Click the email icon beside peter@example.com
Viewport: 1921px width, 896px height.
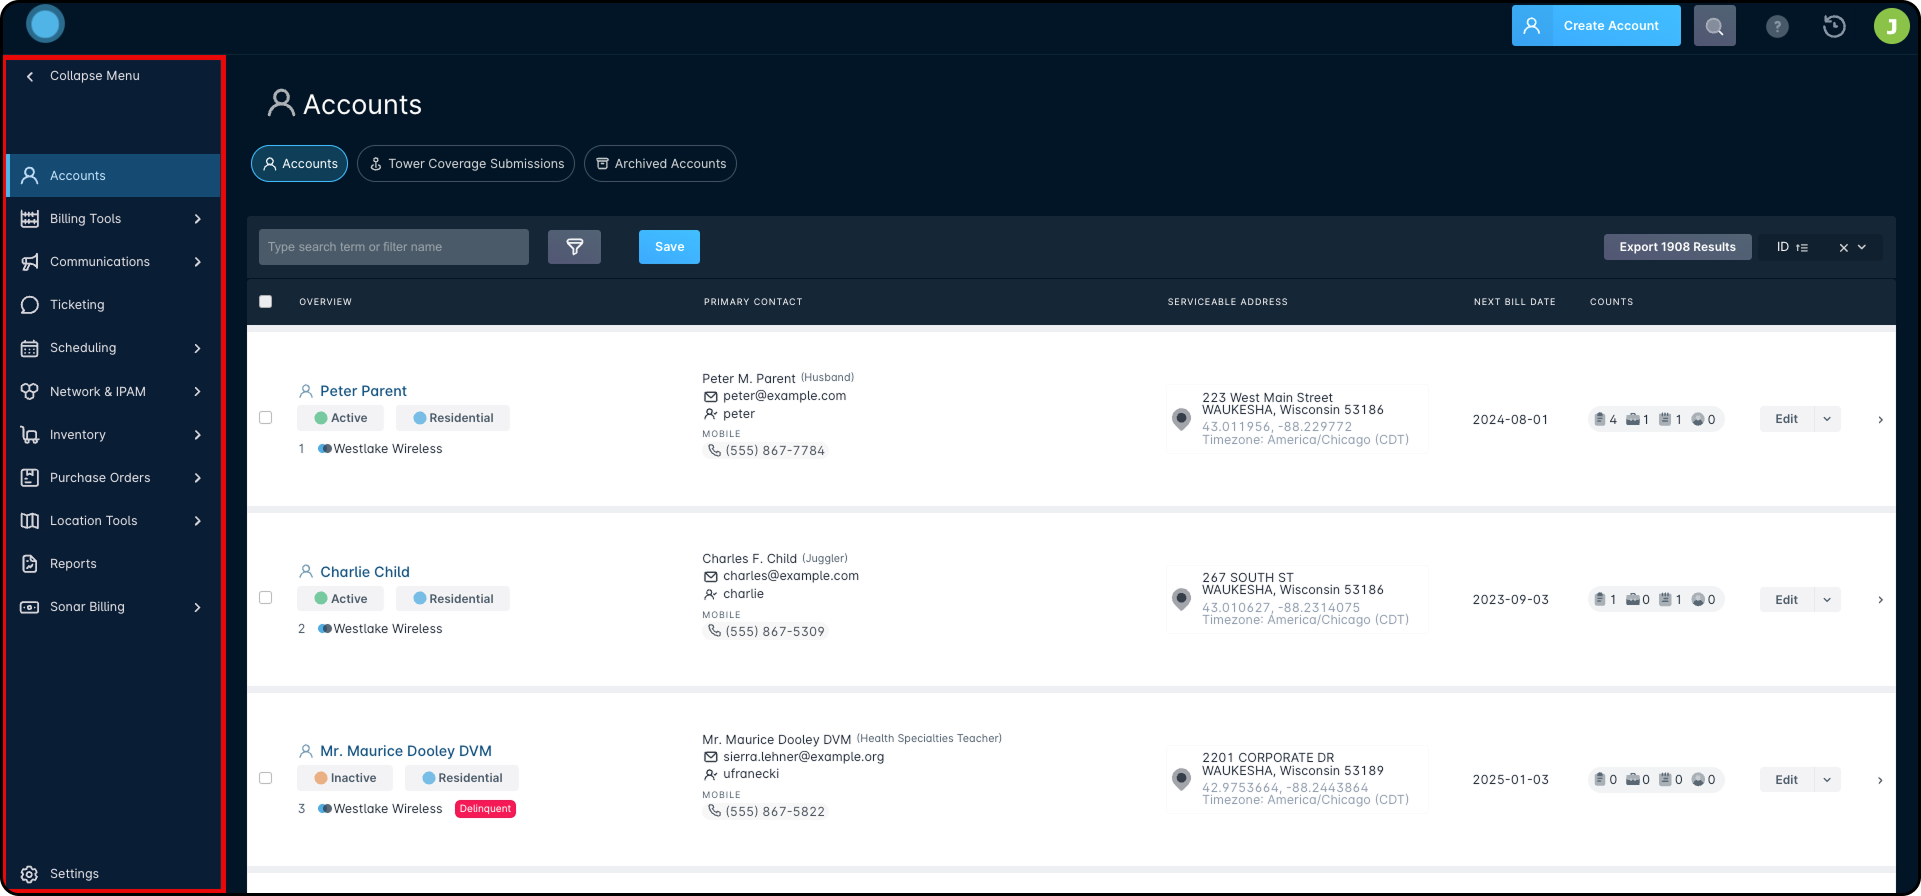coord(710,397)
